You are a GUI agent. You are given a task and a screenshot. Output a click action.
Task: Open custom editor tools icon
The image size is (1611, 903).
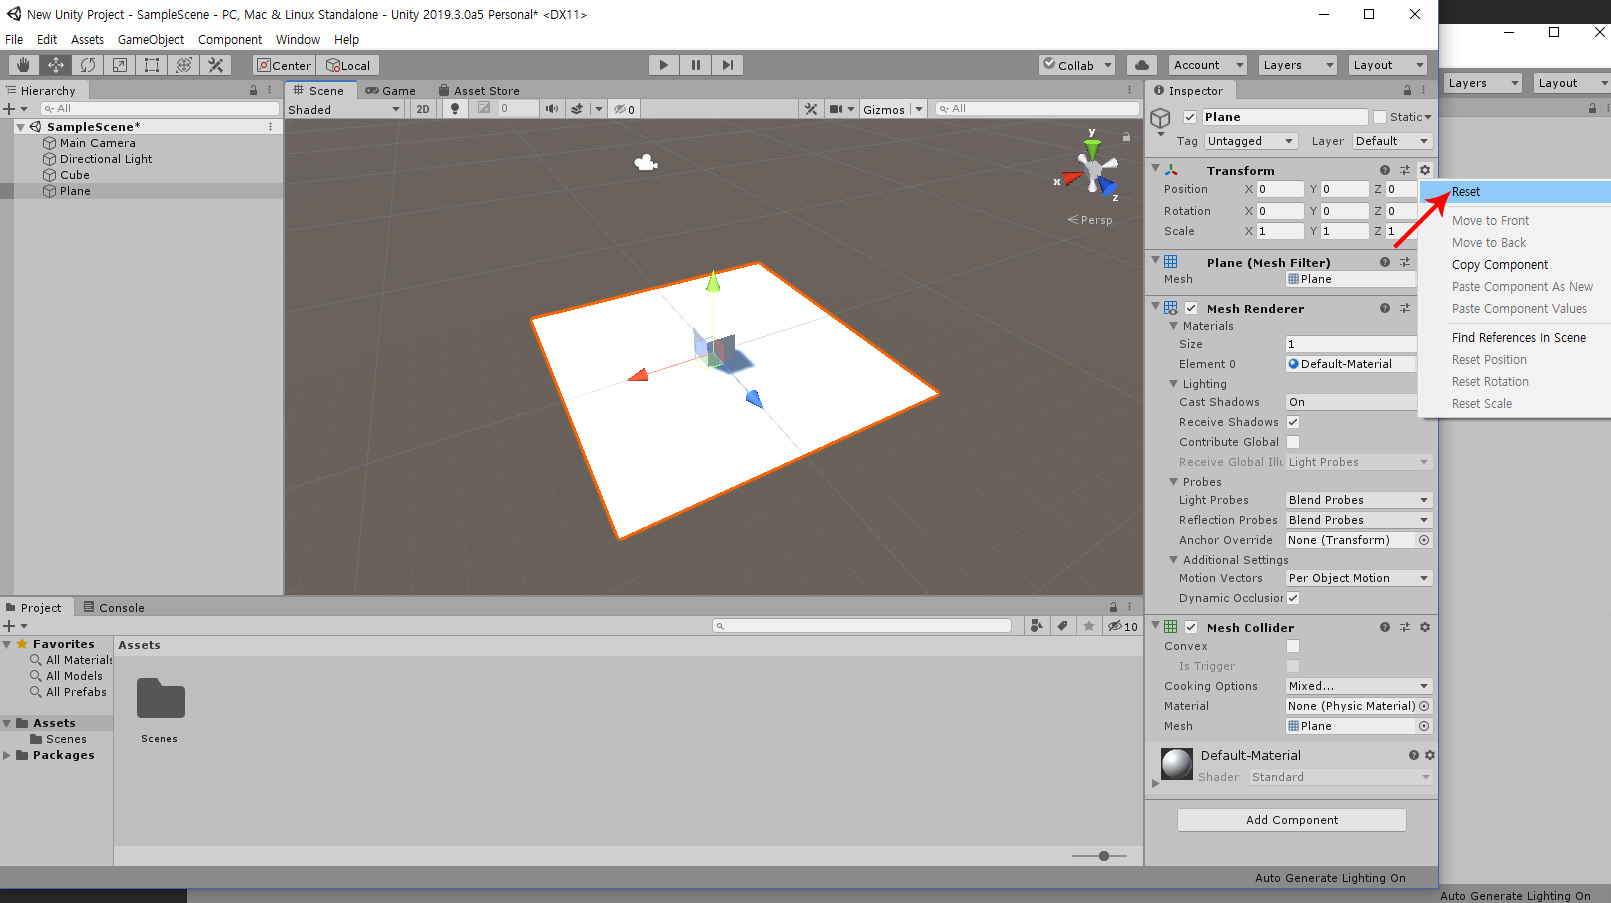pos(215,65)
